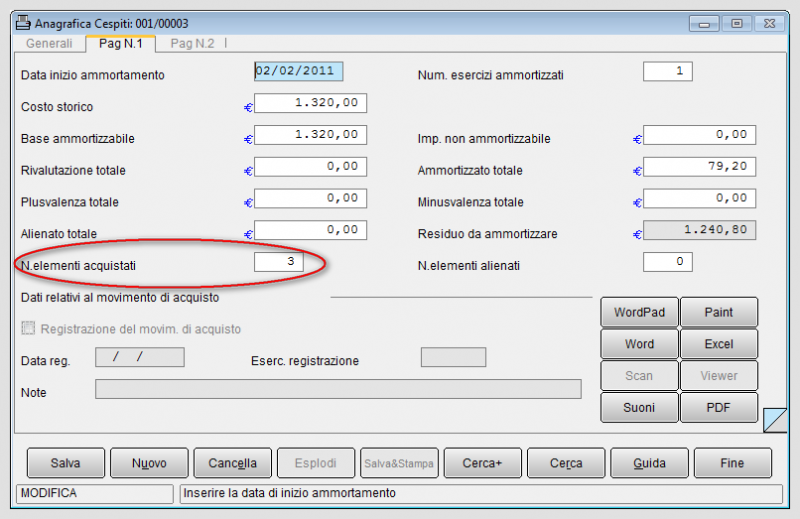Click the Num. esercizi ammortizzati field

pos(667,71)
